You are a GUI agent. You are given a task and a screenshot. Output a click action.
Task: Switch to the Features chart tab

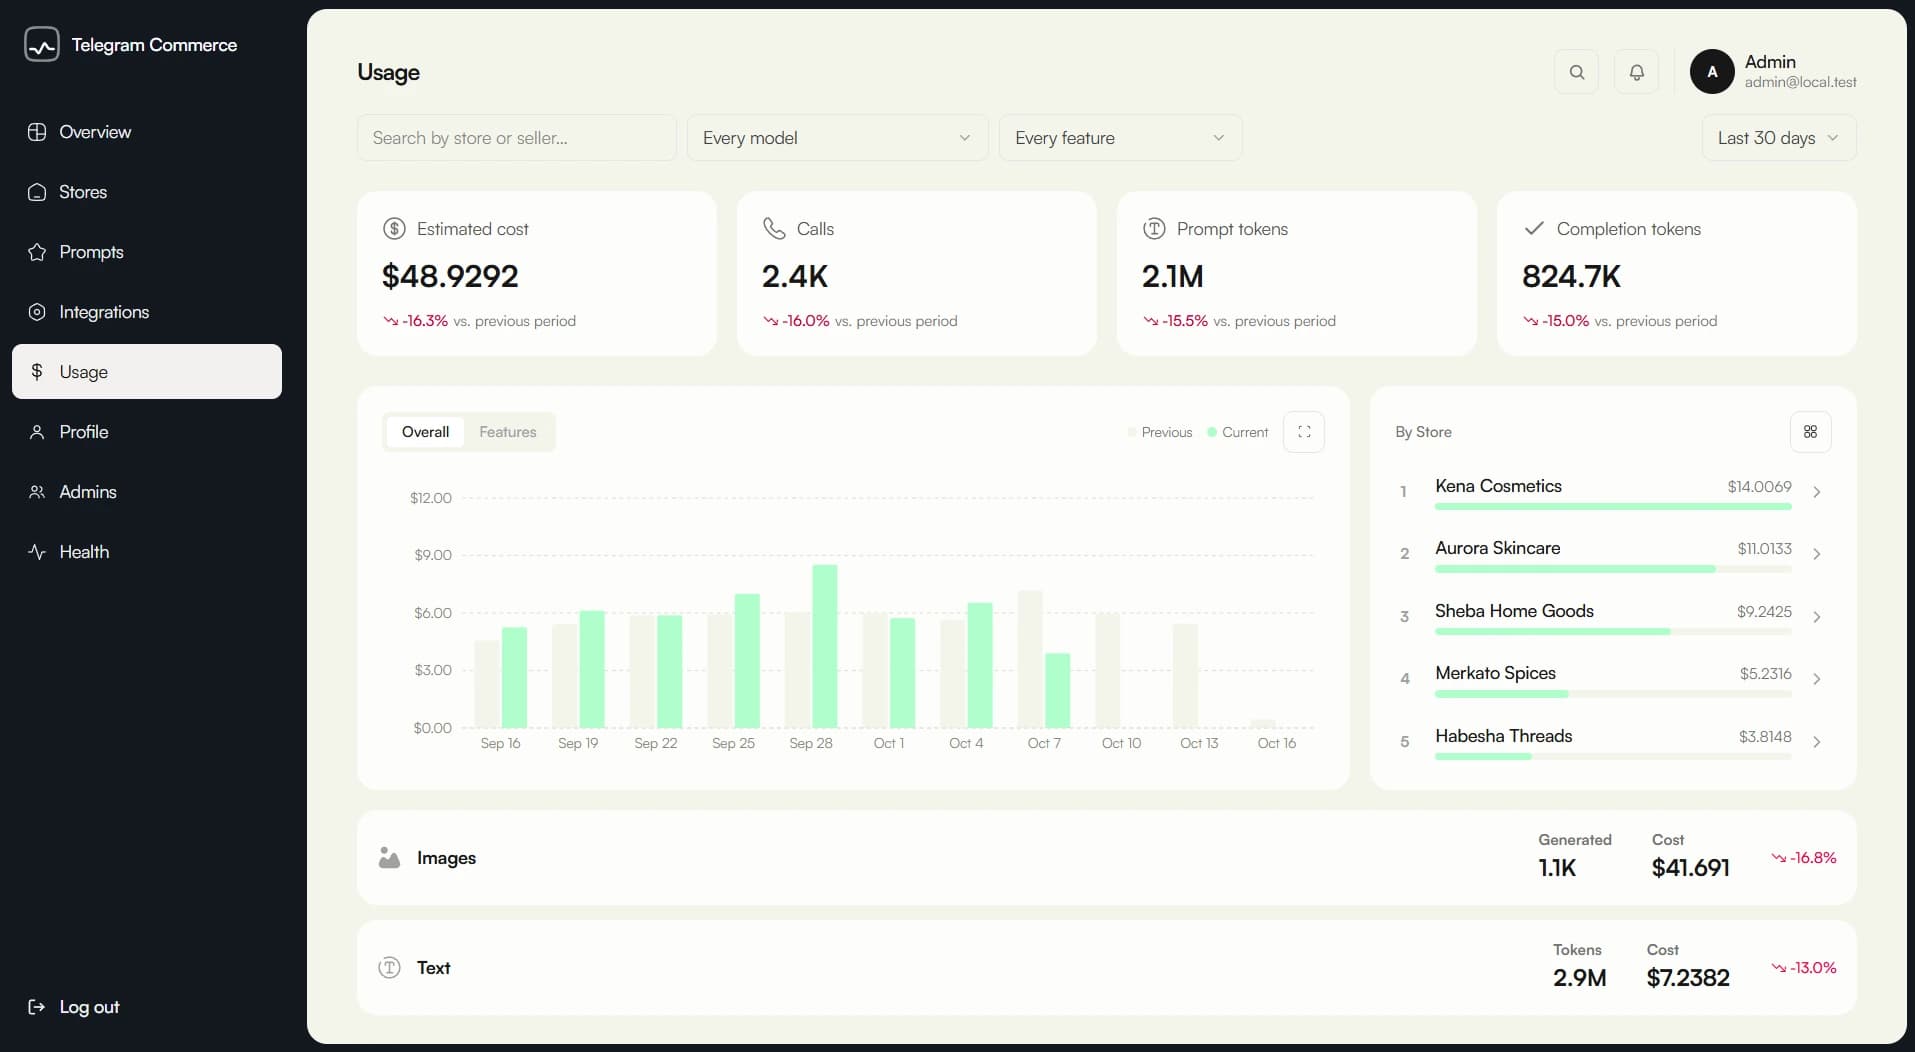coord(508,432)
